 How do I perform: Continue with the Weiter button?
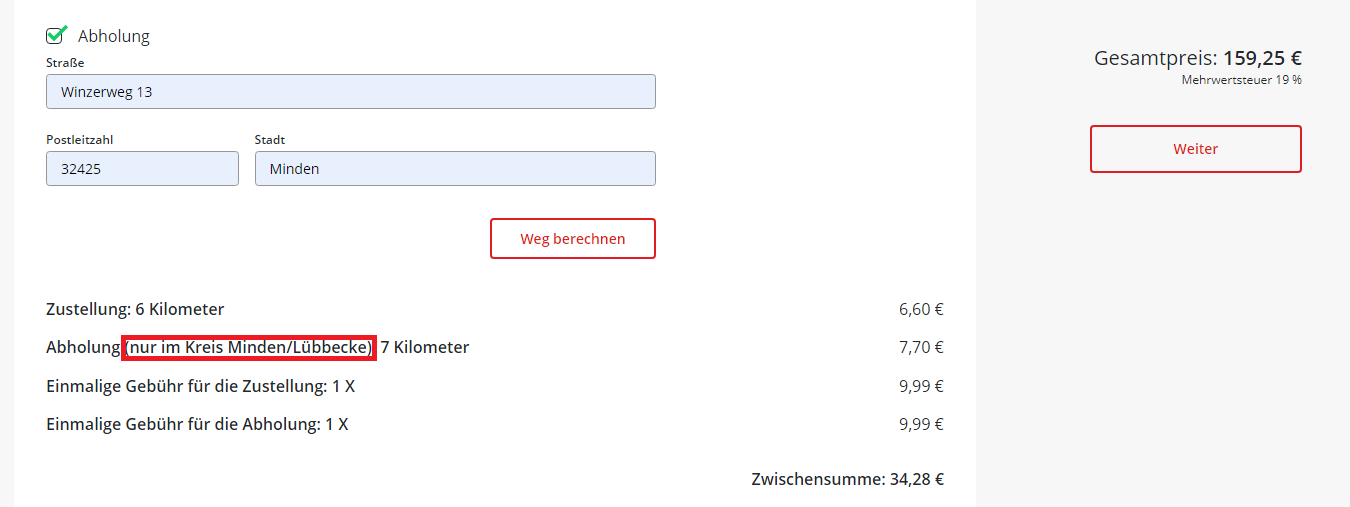[x=1195, y=149]
